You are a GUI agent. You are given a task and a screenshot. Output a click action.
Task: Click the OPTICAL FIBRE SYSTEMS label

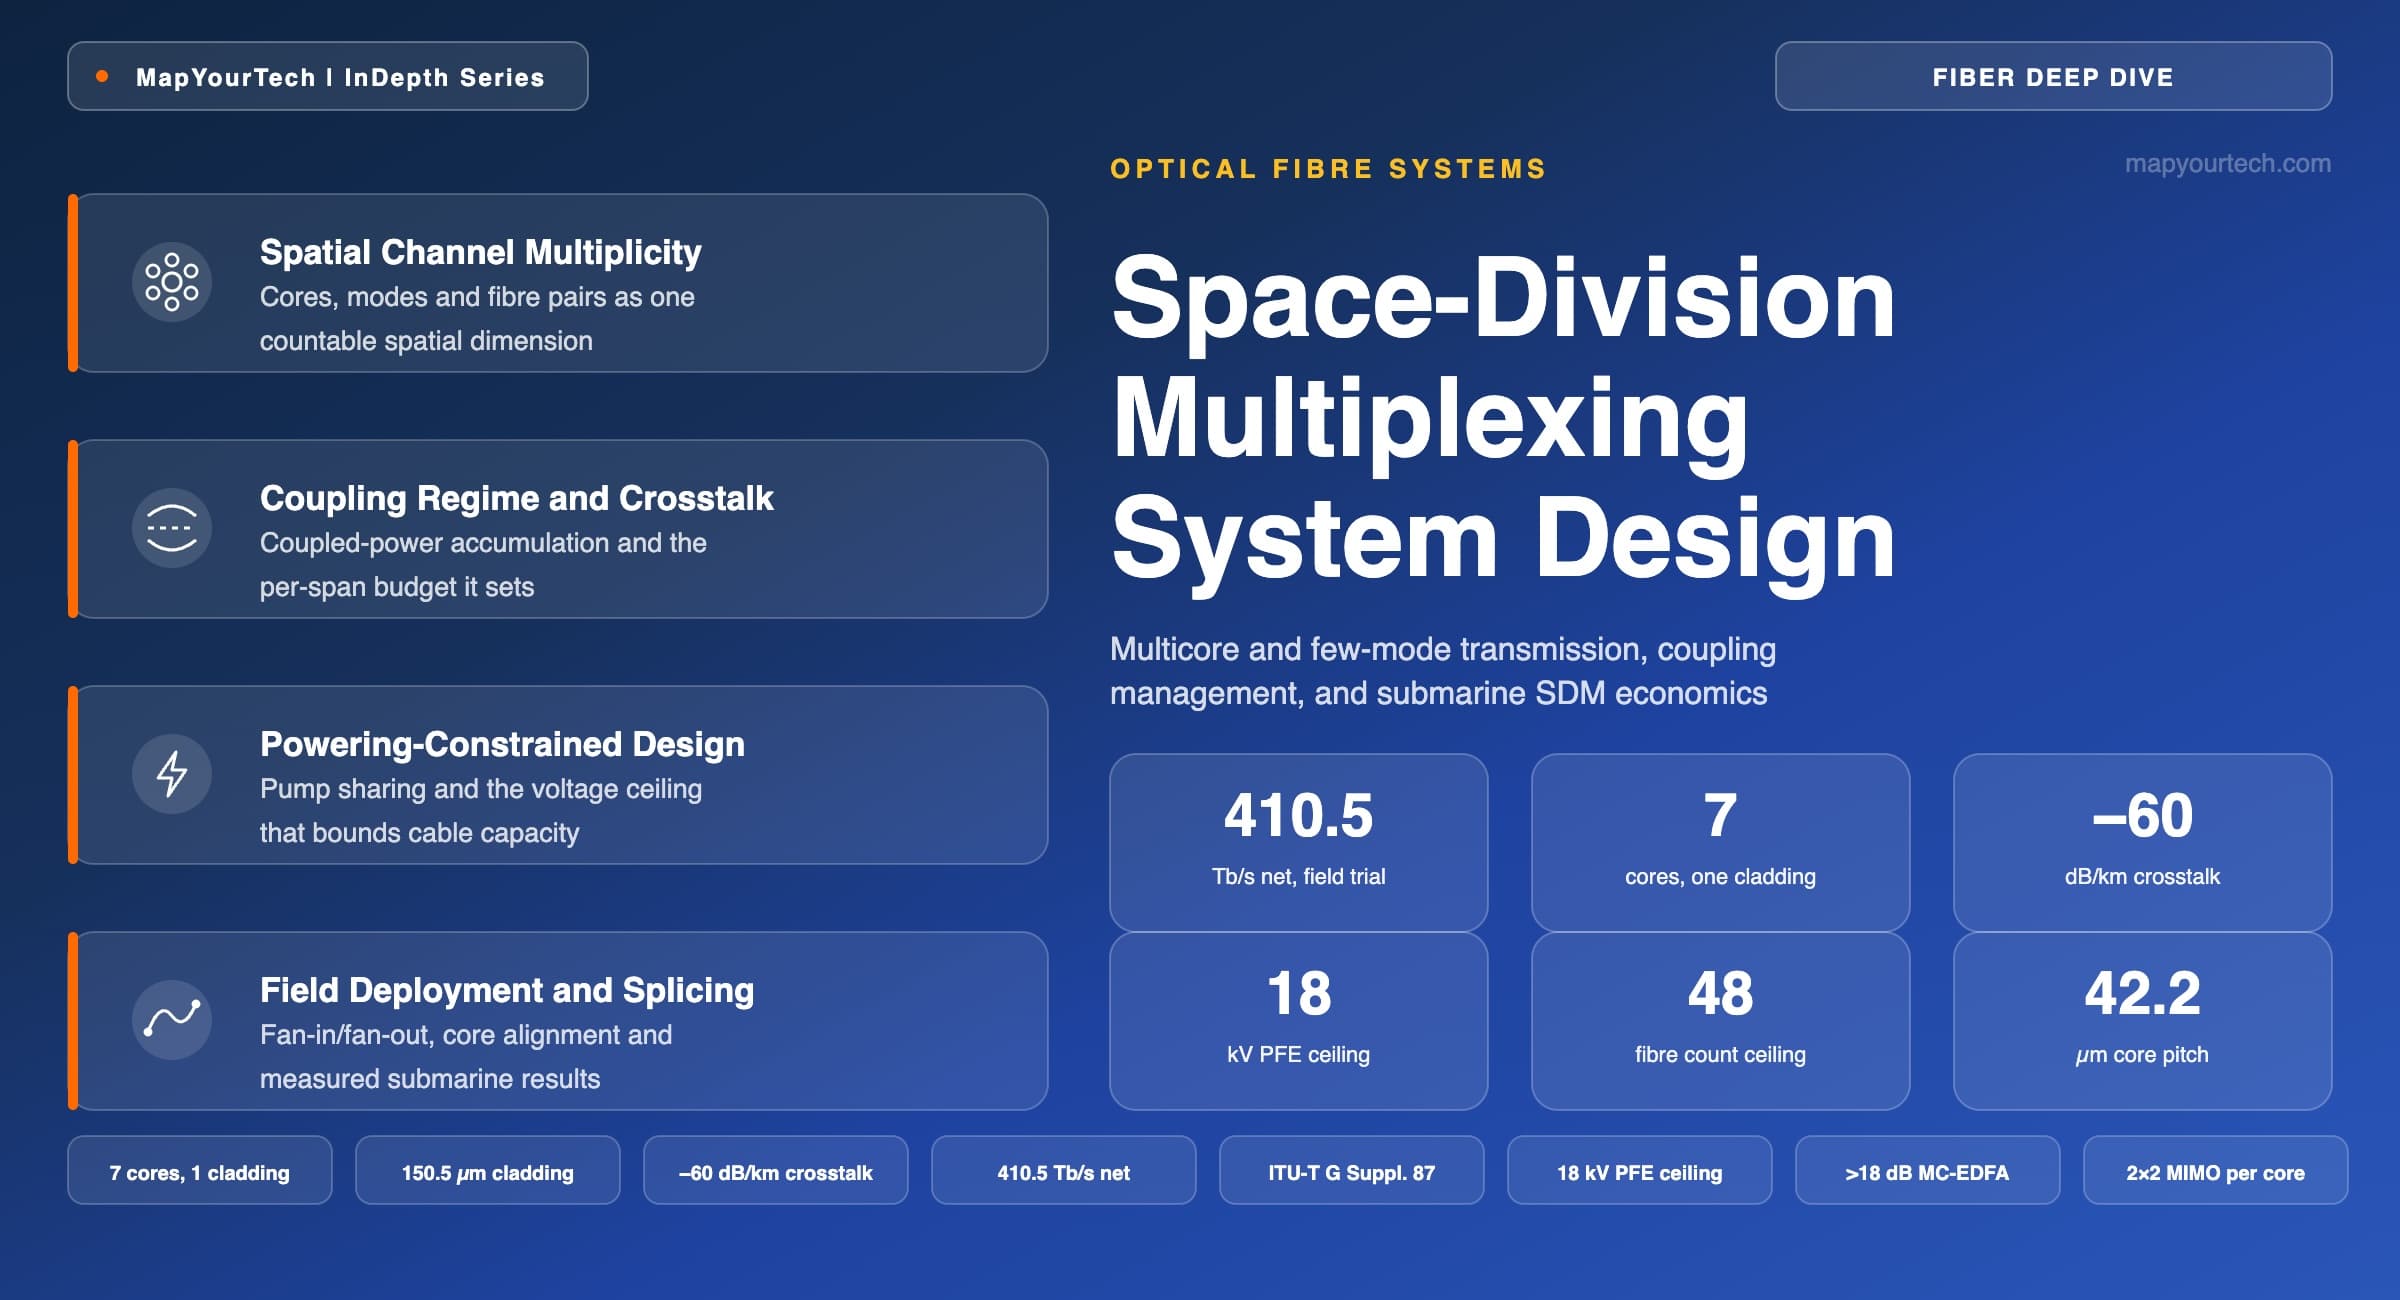coord(1328,169)
